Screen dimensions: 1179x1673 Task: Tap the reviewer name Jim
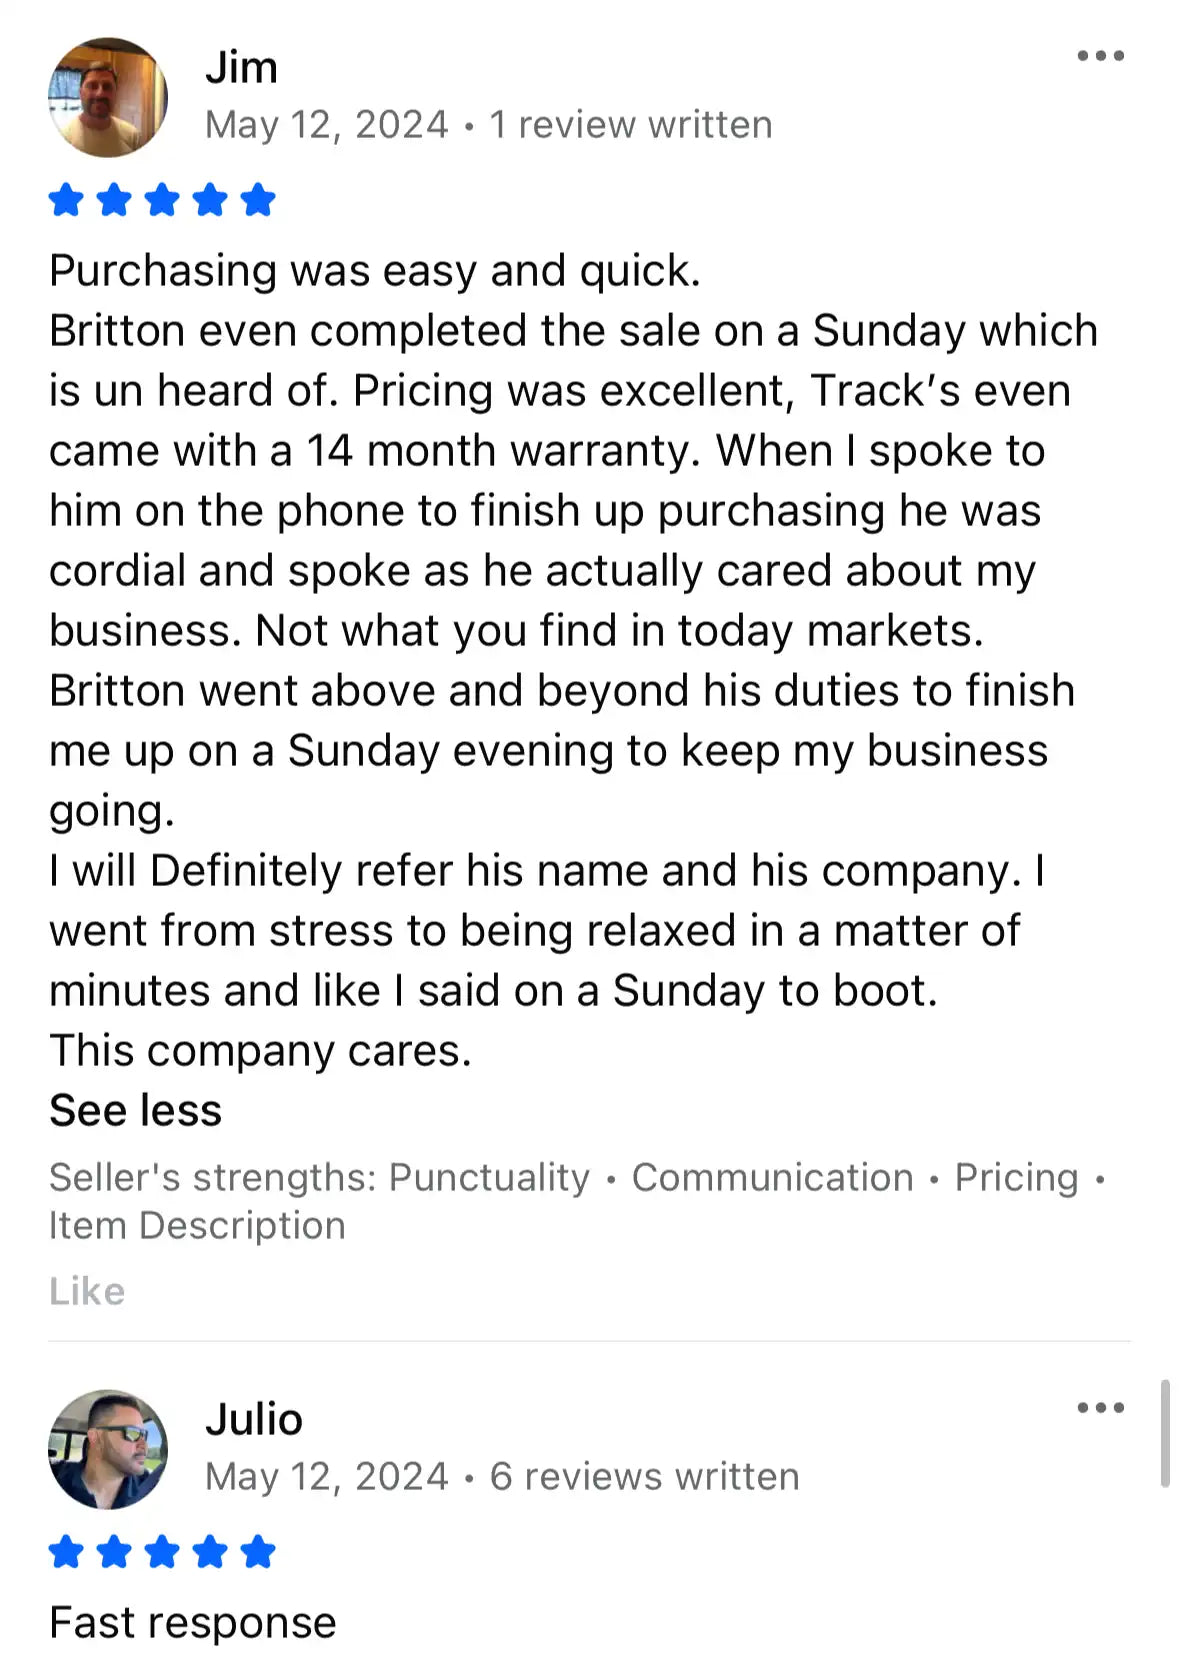click(242, 68)
